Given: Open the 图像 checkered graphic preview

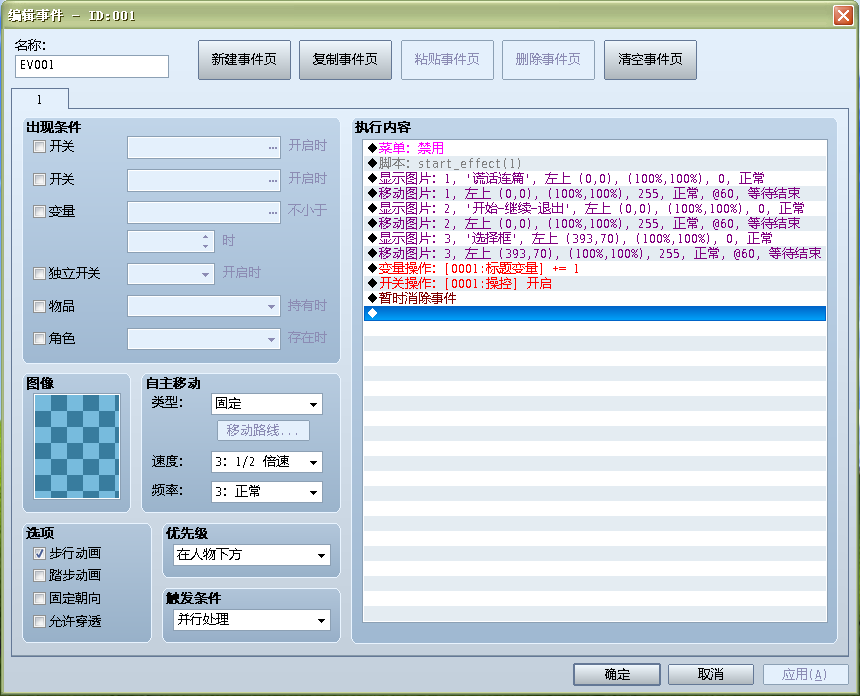Looking at the screenshot, I should coord(77,446).
